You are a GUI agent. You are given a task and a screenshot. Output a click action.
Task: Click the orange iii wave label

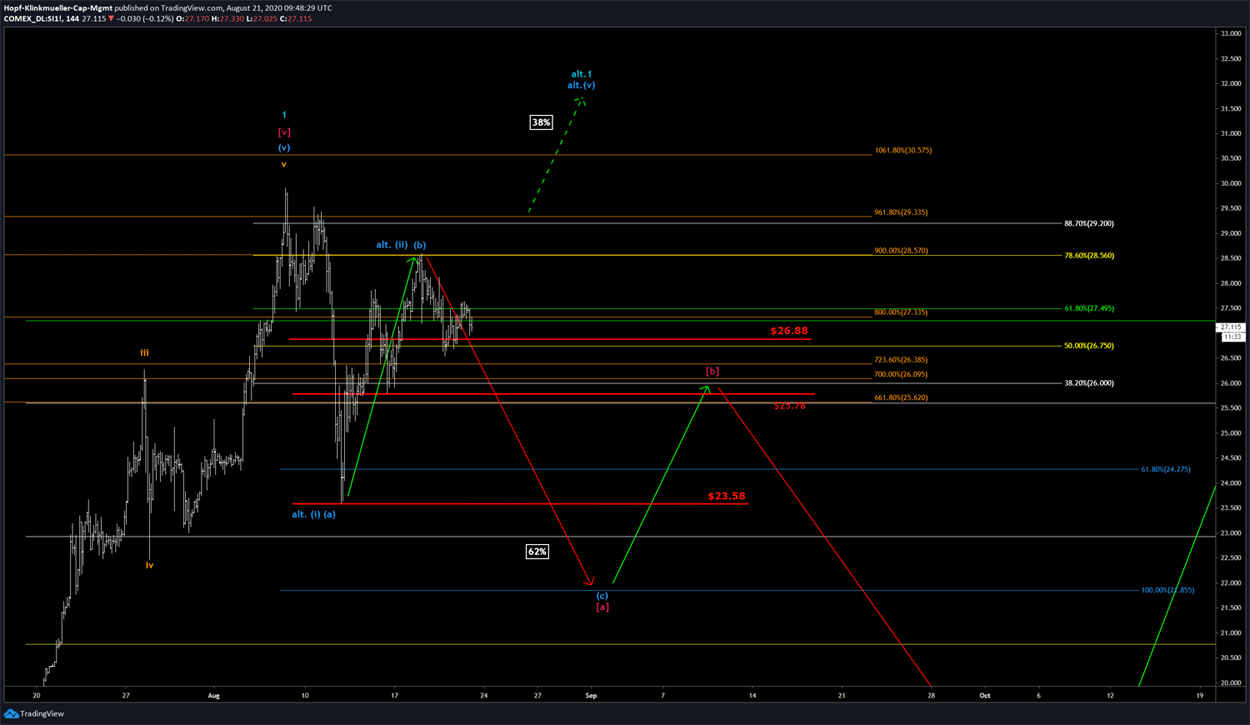click(x=145, y=352)
